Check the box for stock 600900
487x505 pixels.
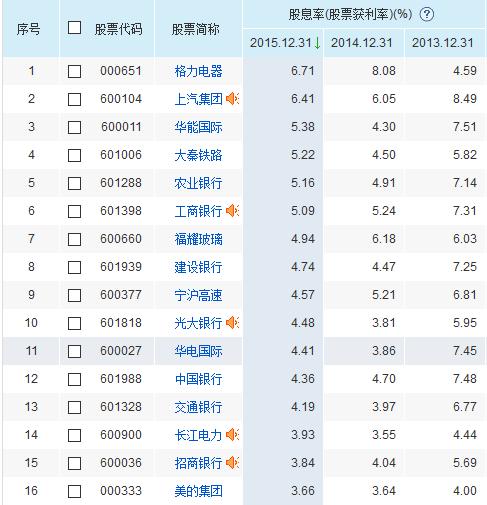point(74,435)
